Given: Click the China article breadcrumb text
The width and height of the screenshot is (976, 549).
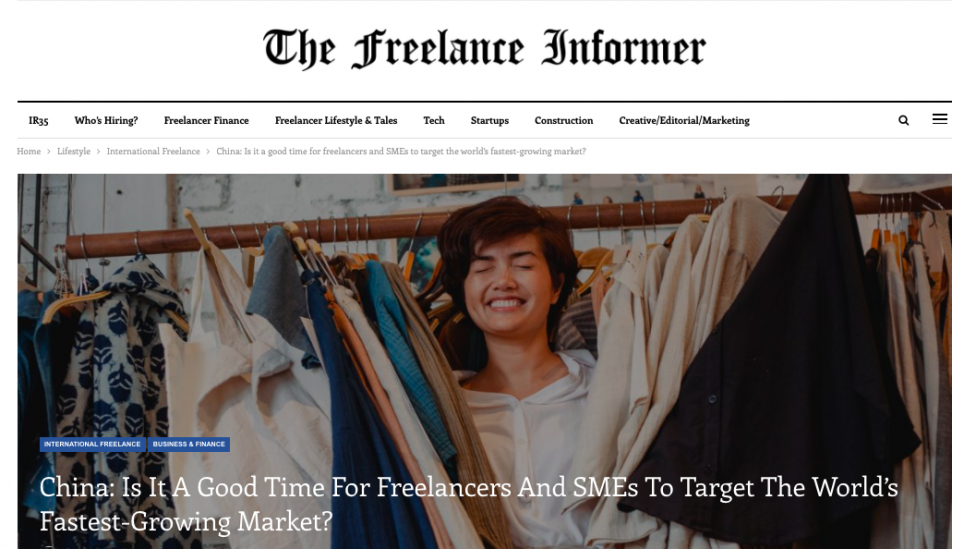Looking at the screenshot, I should tap(401, 151).
